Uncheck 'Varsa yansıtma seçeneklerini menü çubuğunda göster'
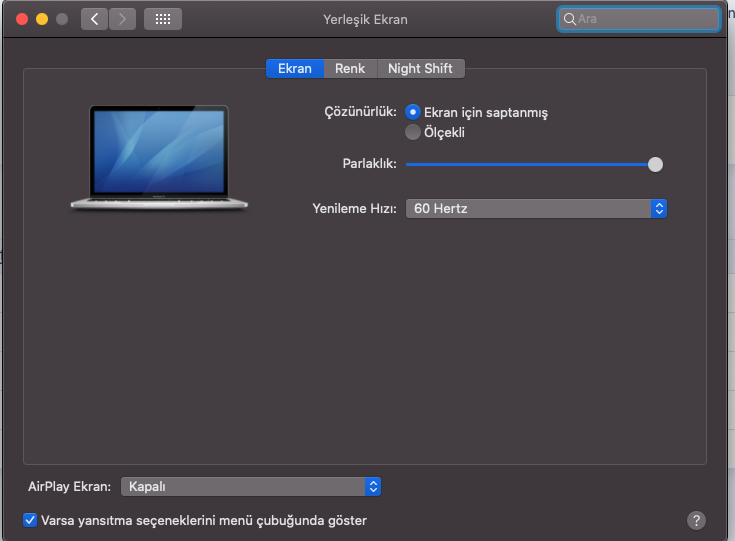 click(x=30, y=520)
